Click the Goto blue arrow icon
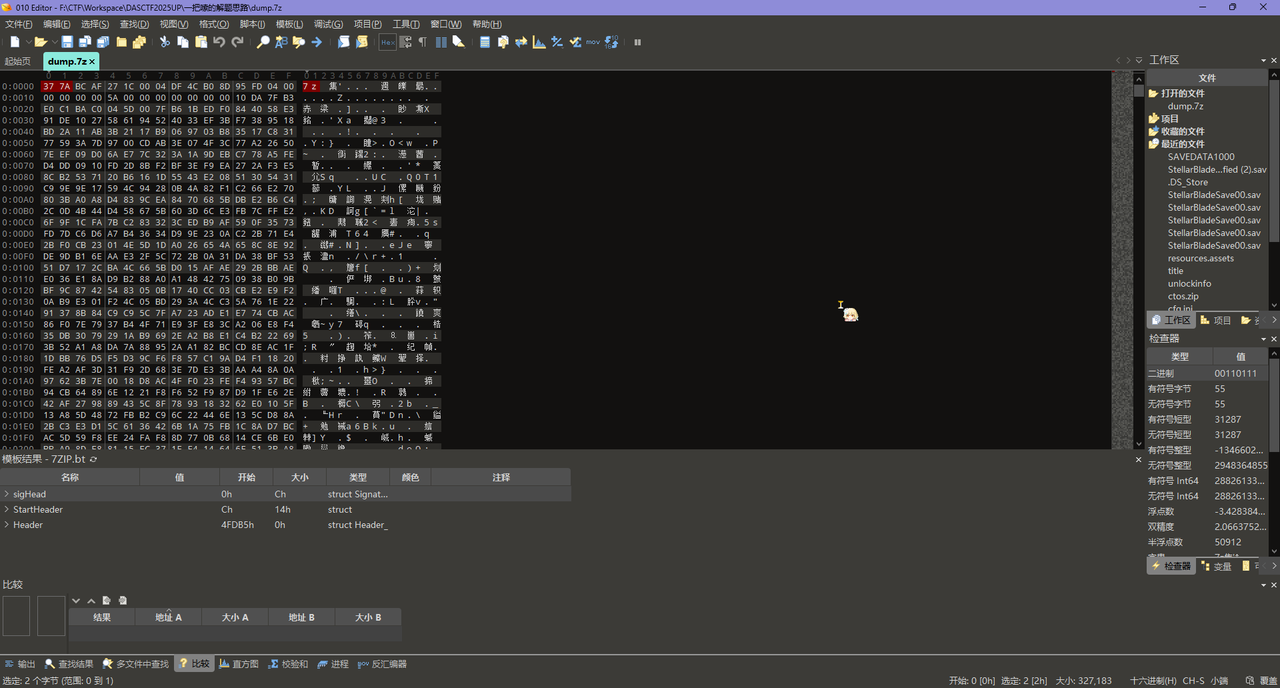 coord(317,42)
